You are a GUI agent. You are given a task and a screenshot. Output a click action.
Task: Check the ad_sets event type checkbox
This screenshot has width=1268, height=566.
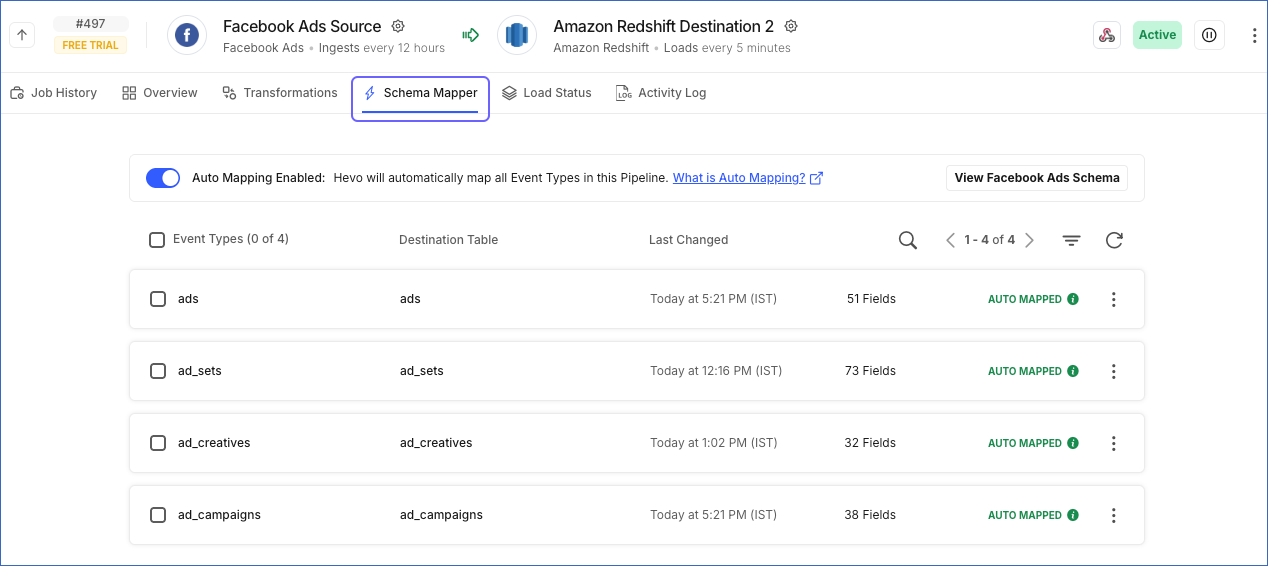158,371
